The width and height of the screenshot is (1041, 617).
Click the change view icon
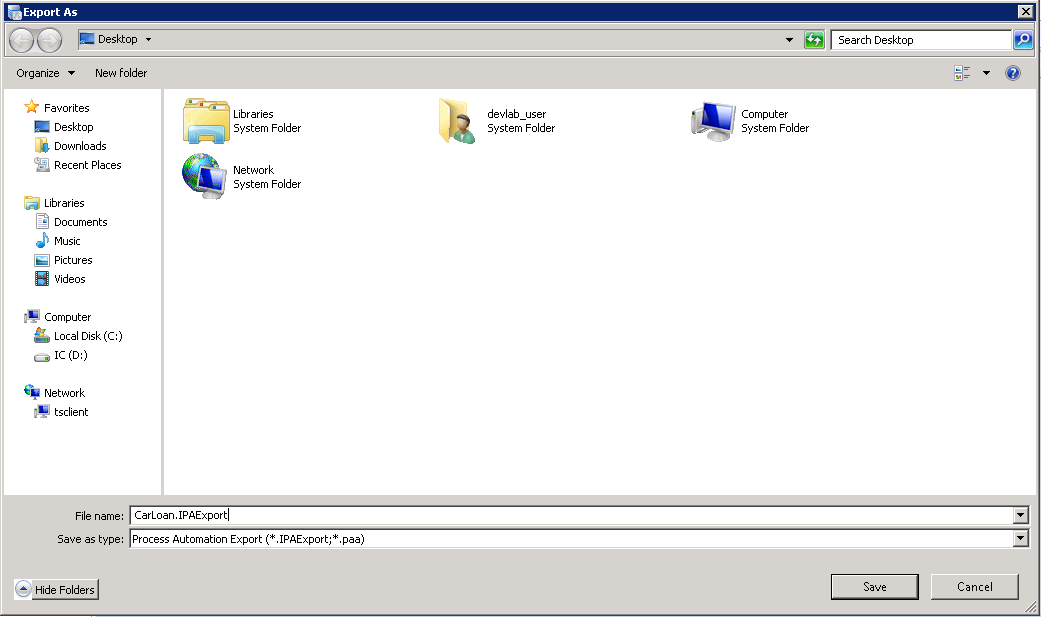point(962,73)
